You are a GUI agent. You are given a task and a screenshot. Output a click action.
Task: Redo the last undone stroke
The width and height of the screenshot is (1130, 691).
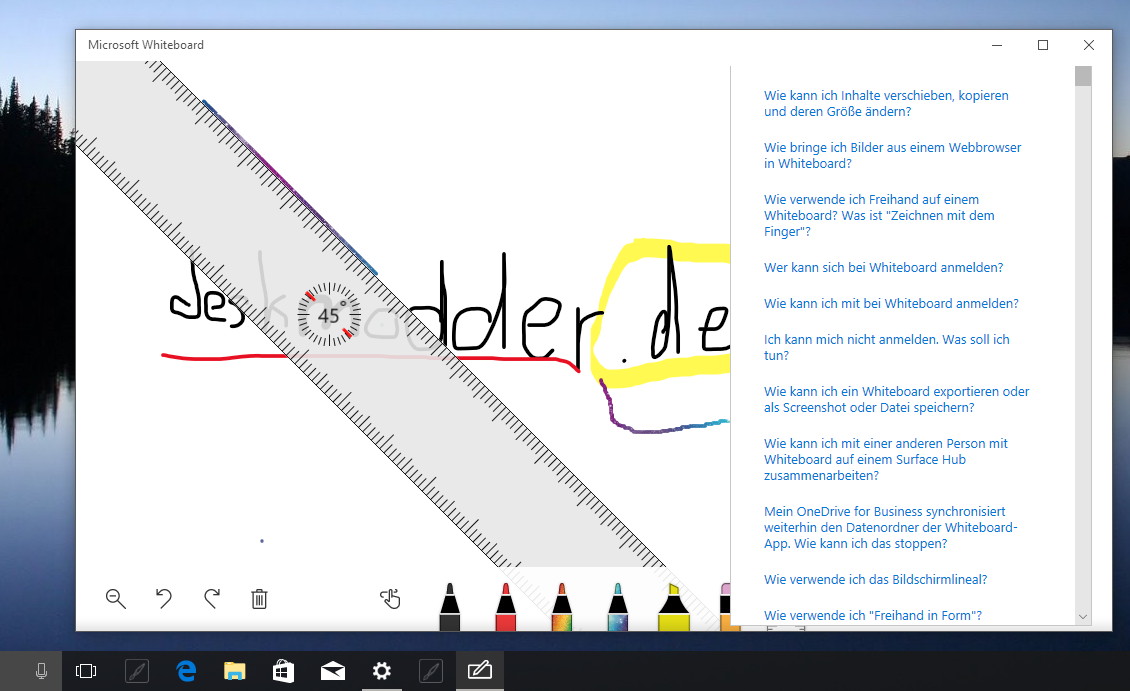tap(212, 598)
